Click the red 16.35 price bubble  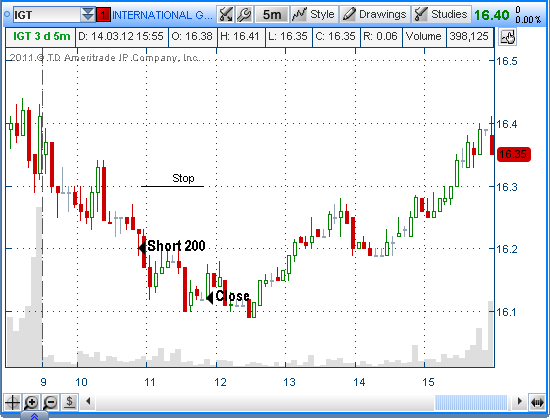(513, 154)
